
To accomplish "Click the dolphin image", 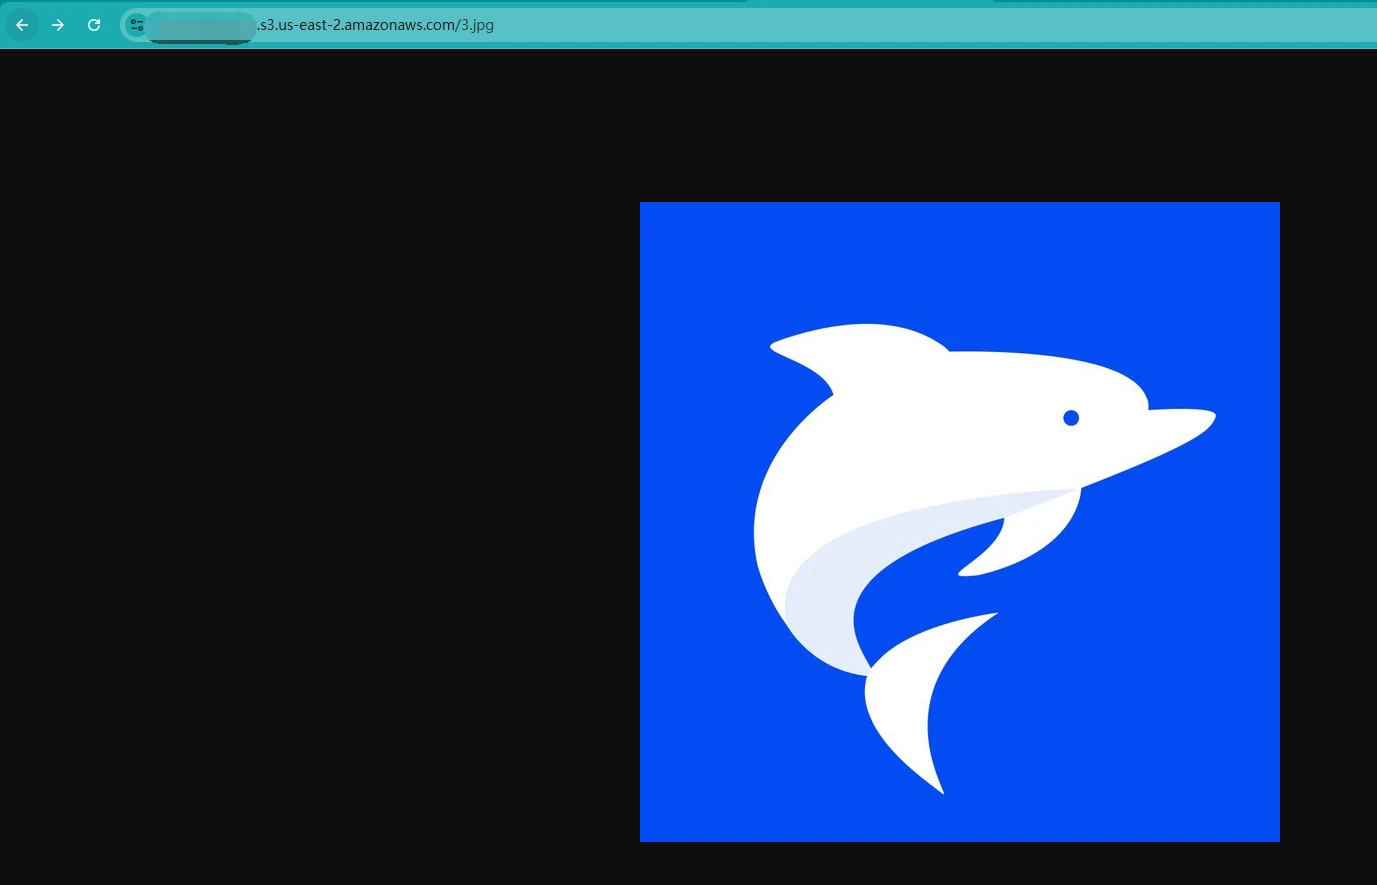I will pos(960,522).
